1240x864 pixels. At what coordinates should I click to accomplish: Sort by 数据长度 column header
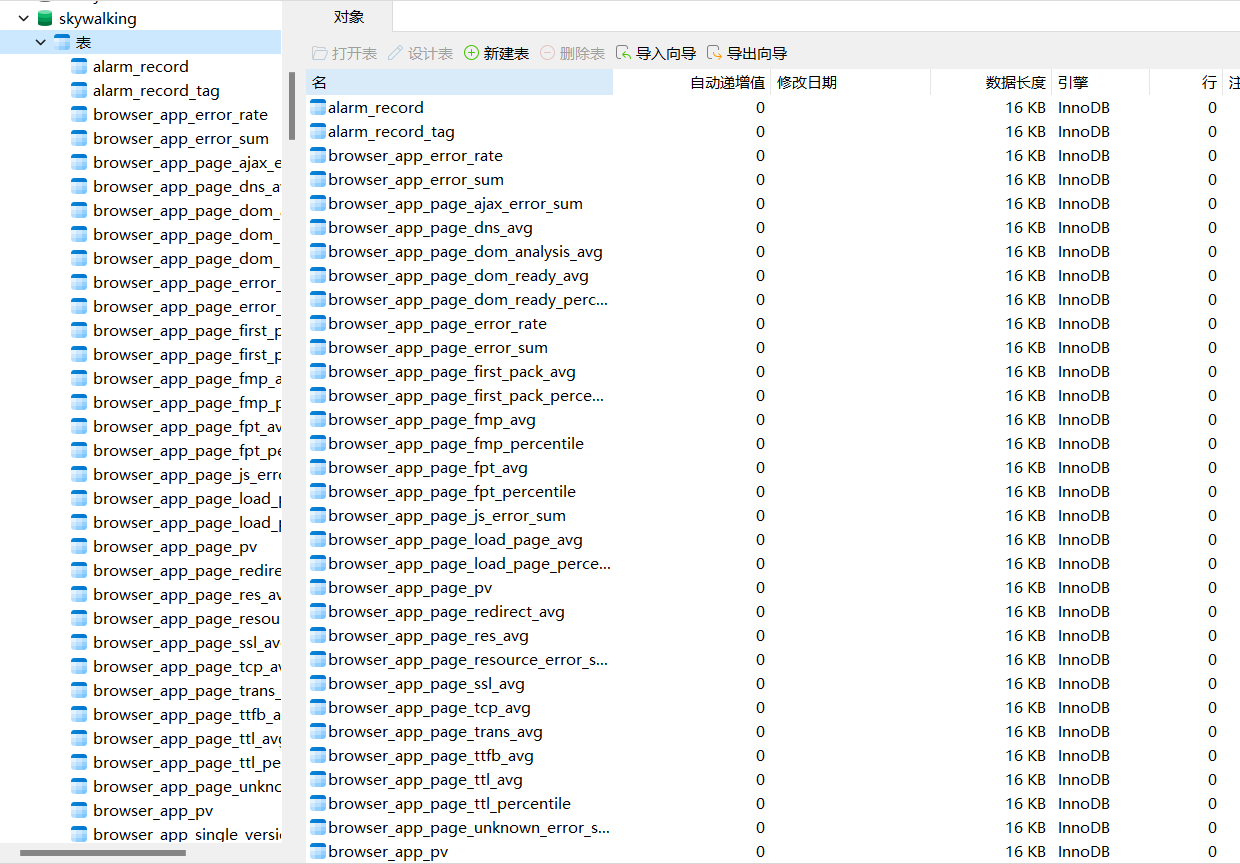pos(1015,82)
